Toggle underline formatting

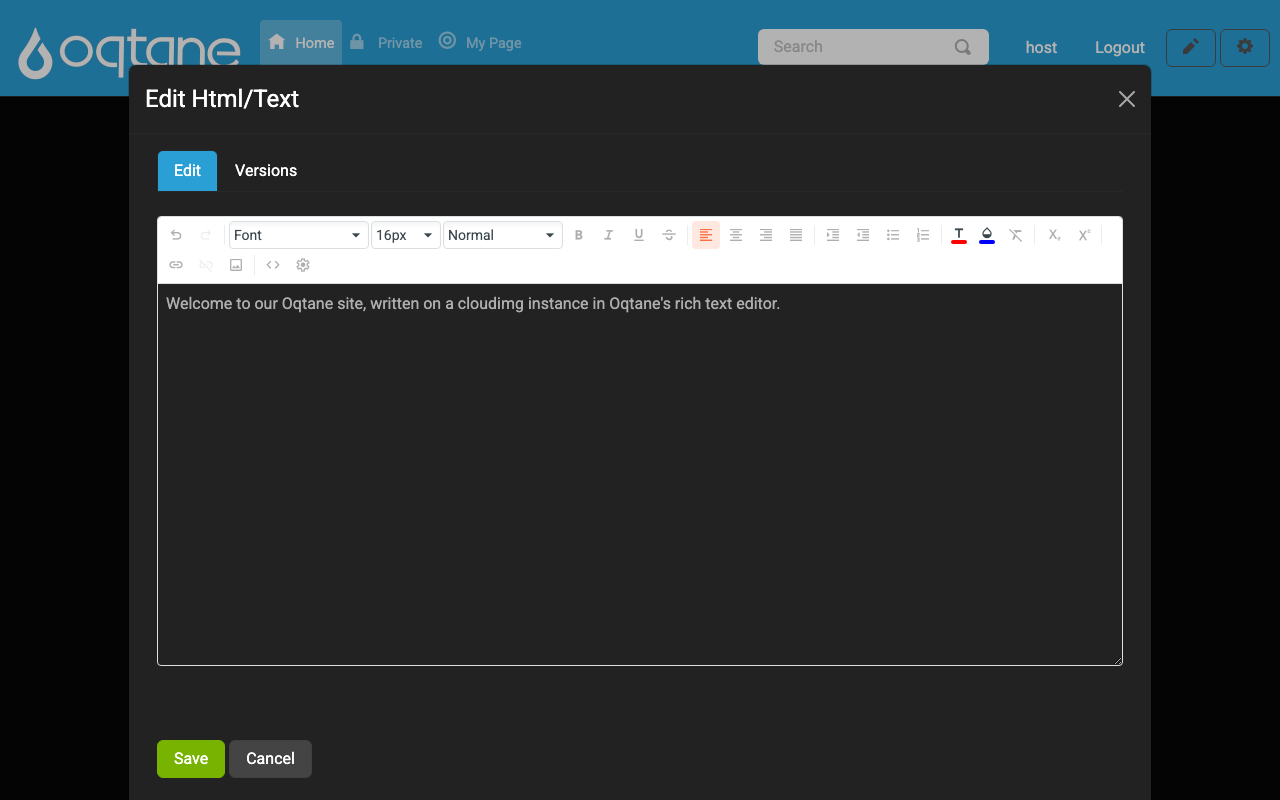[639, 235]
